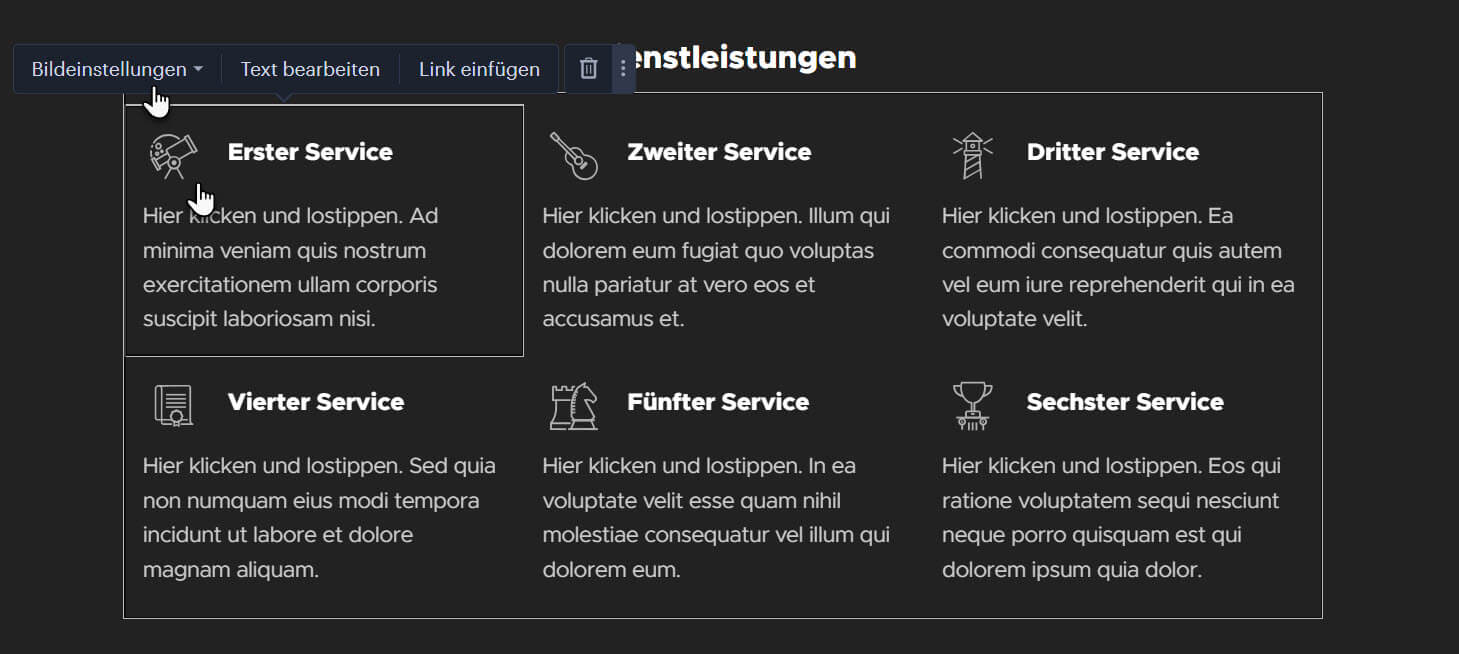This screenshot has width=1459, height=654.
Task: Click the description text under Erster Service
Action: pos(291,267)
